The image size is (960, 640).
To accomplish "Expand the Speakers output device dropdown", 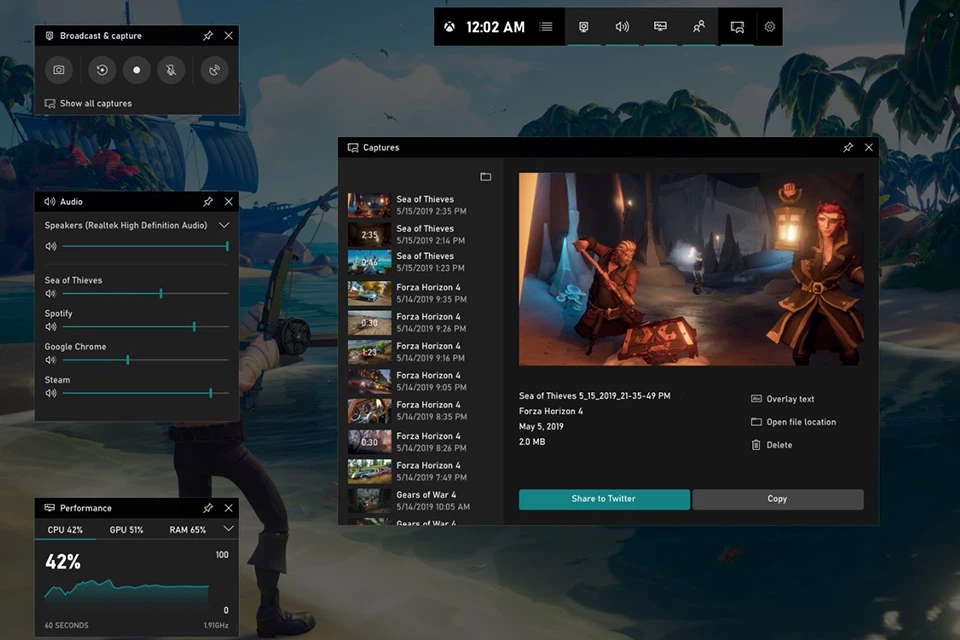I will tap(224, 226).
